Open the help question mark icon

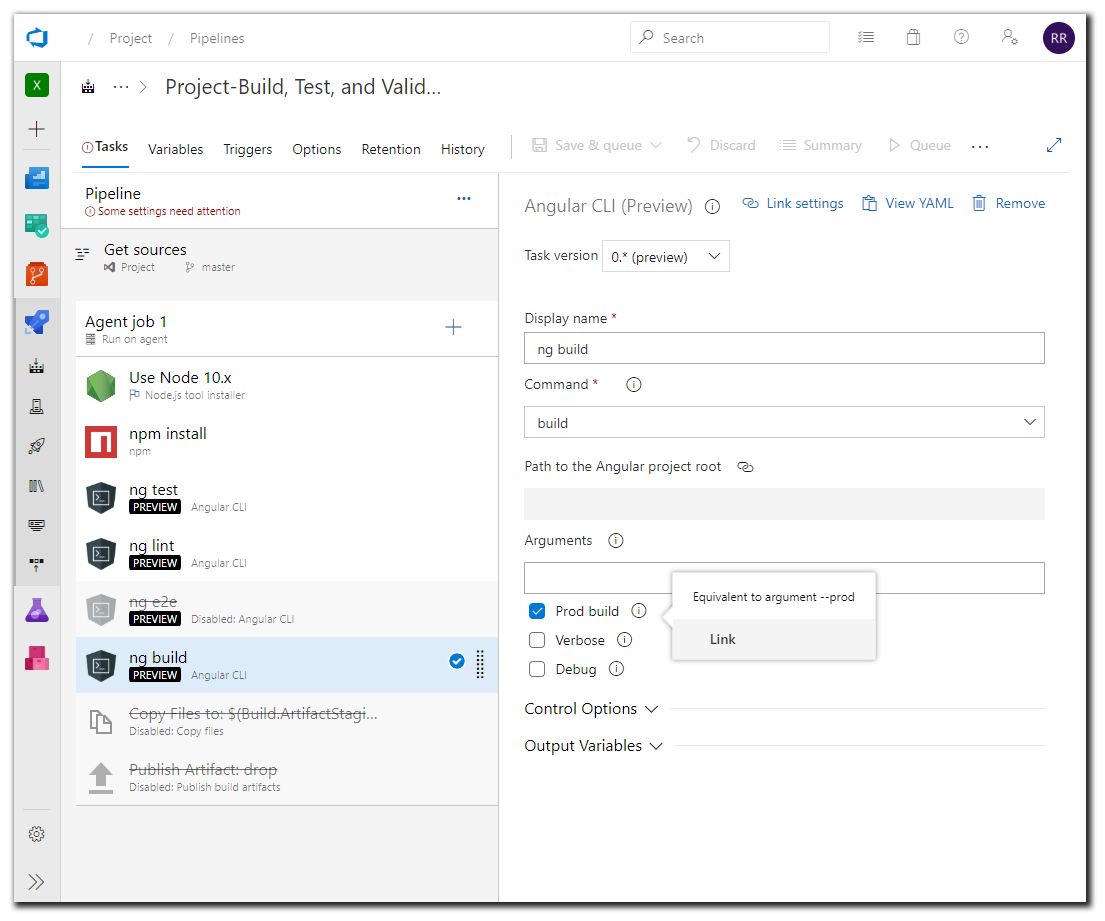click(x=961, y=37)
